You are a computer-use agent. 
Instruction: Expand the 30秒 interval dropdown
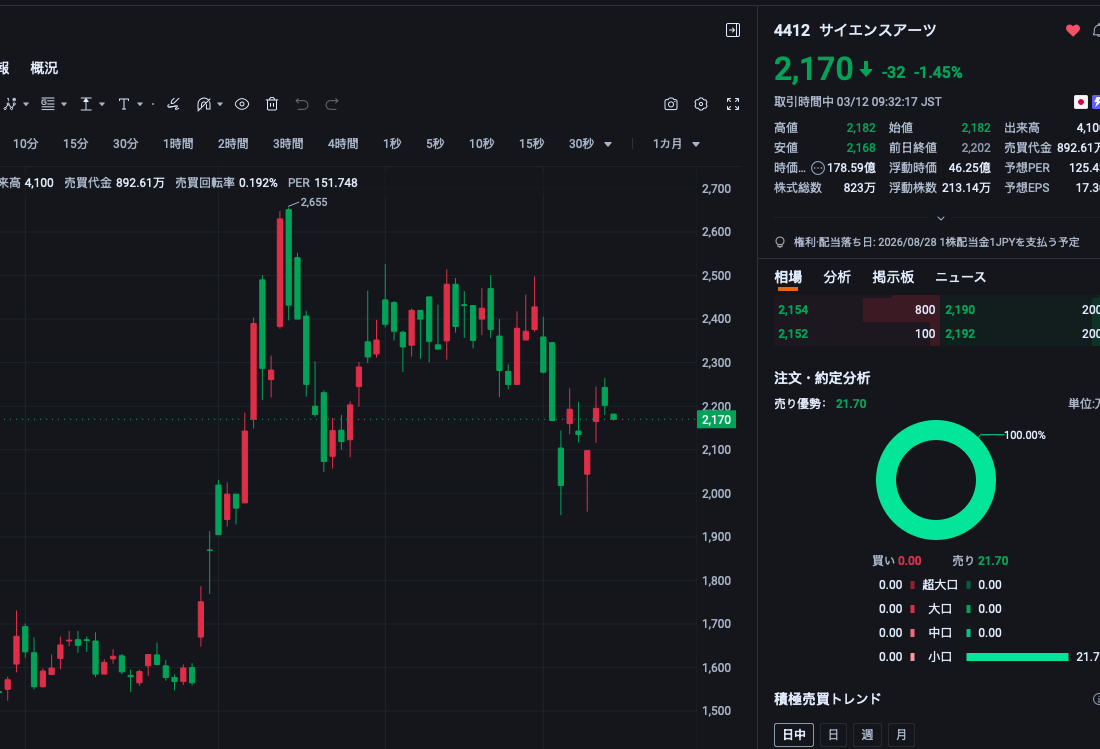(590, 144)
